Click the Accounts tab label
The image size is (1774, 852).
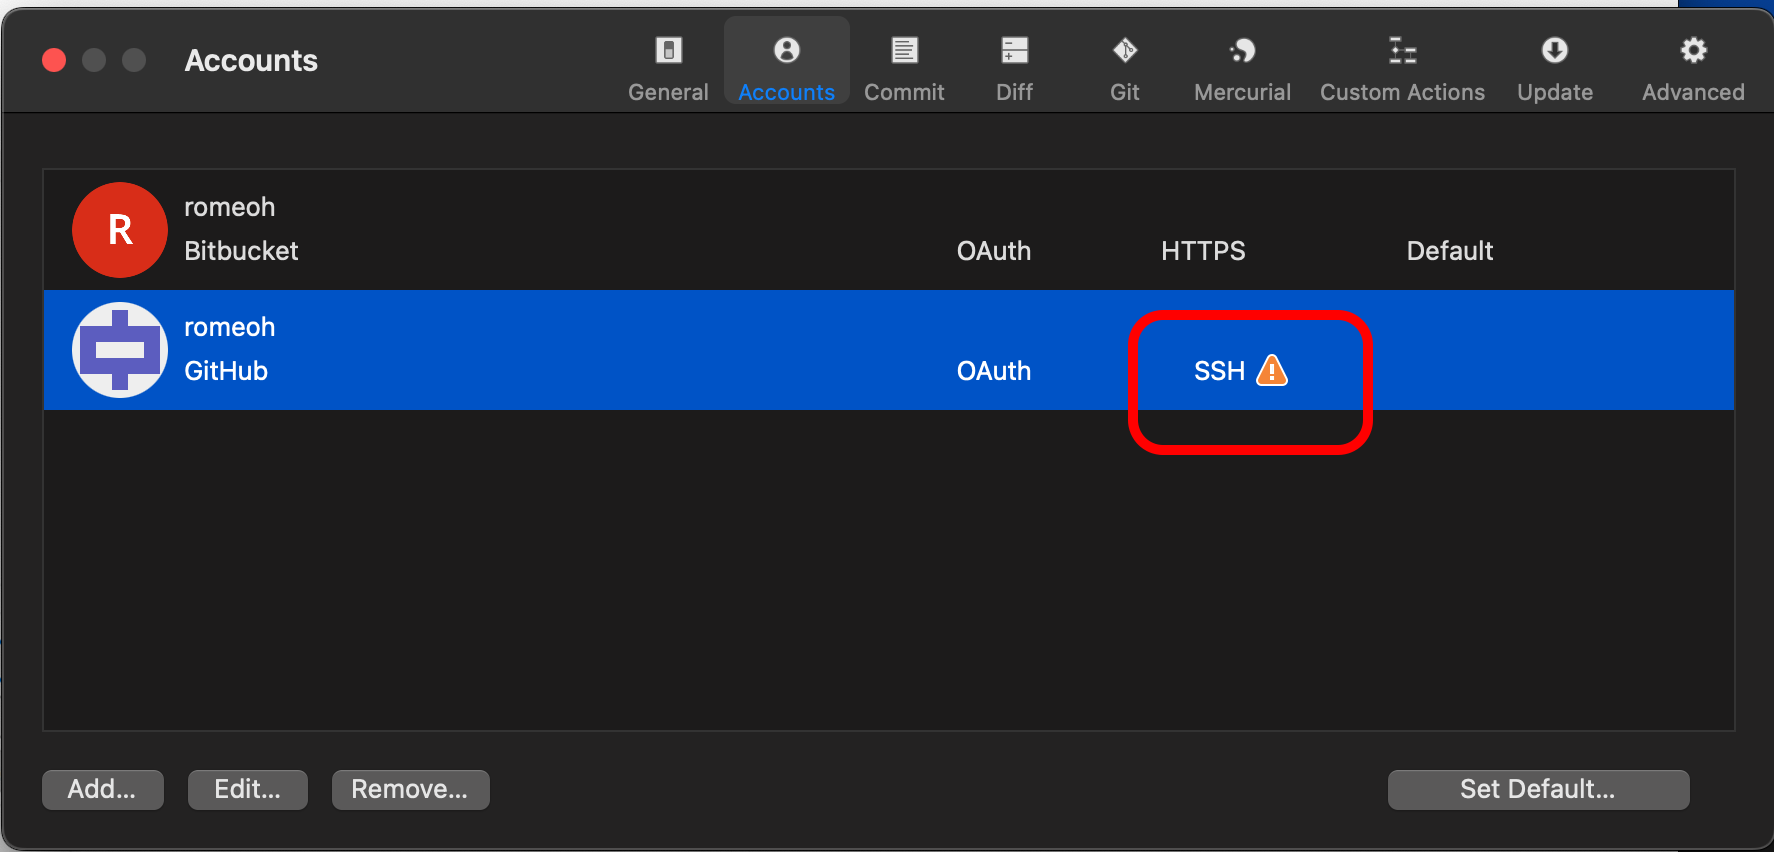787,92
